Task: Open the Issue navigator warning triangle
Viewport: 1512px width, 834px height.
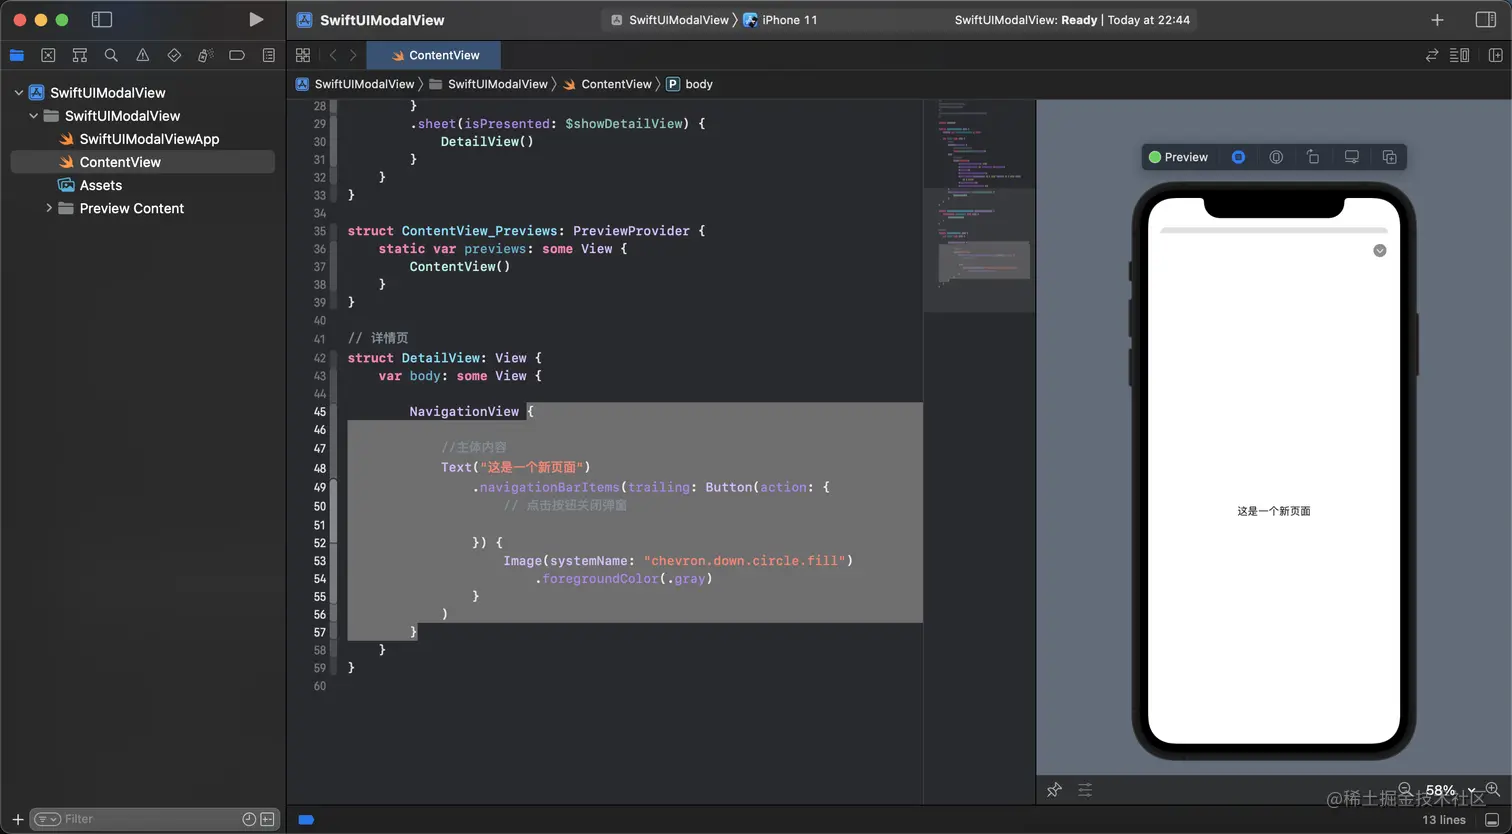Action: pos(143,55)
